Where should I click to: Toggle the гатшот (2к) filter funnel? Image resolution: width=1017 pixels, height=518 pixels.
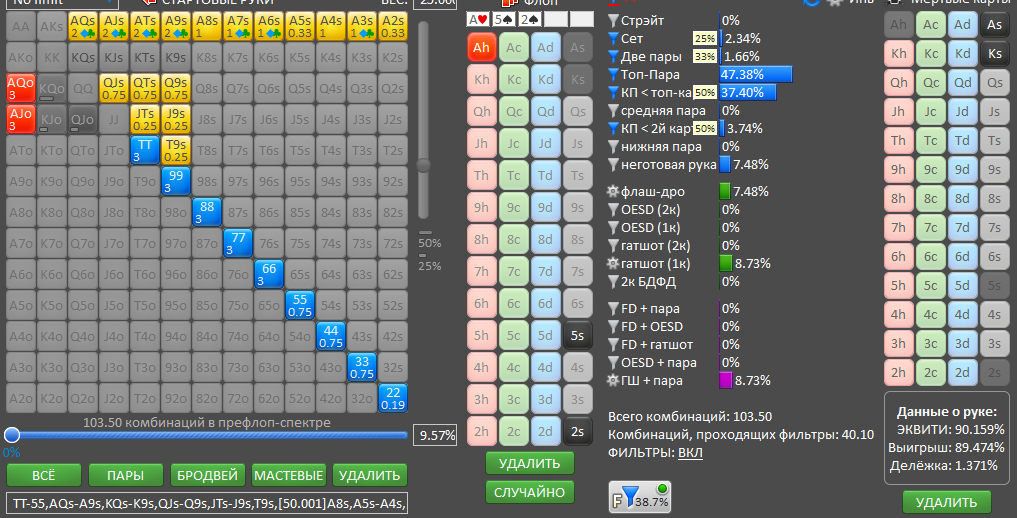pyautogui.click(x=614, y=246)
